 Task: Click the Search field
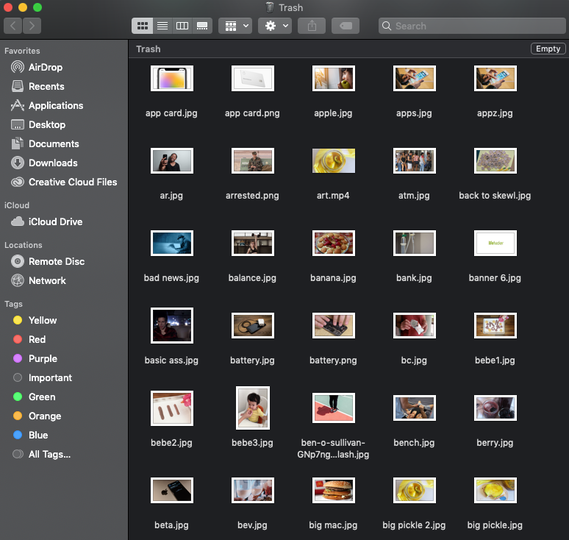[472, 26]
